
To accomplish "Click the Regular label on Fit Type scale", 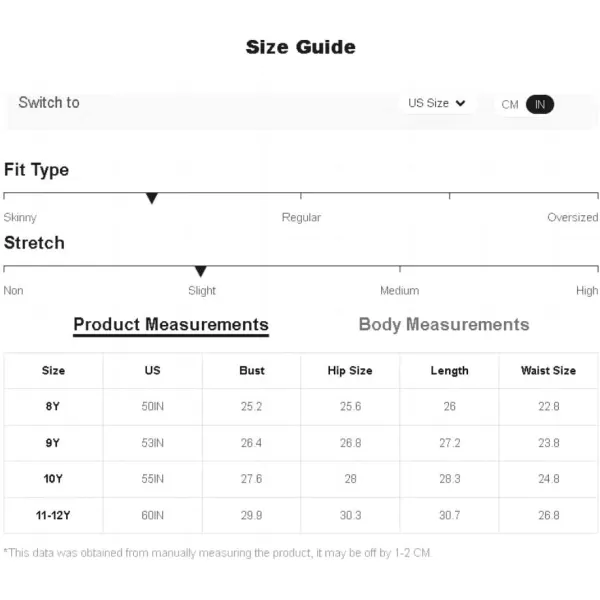I will (301, 217).
